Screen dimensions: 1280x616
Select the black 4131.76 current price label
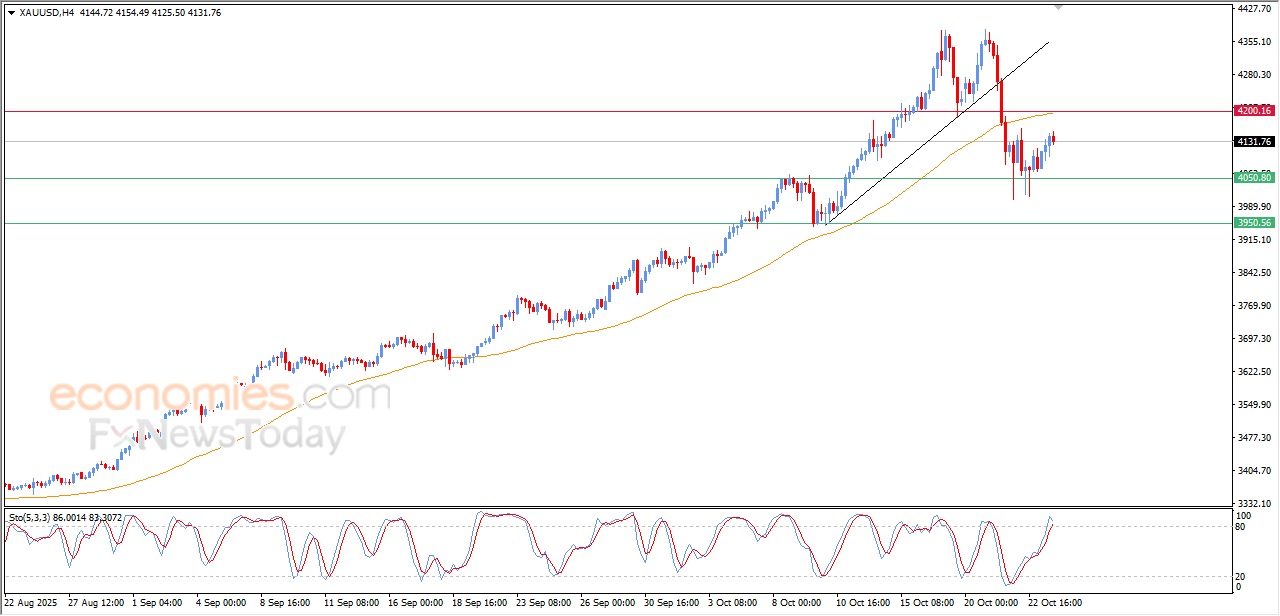tap(1254, 142)
